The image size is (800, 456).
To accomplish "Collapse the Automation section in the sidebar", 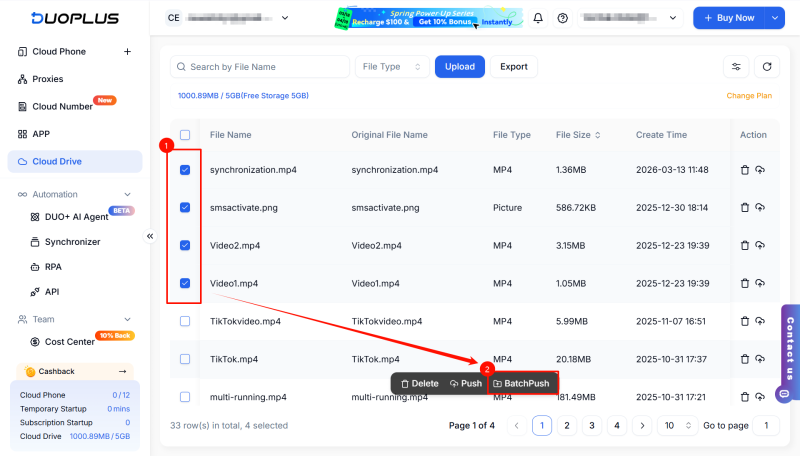I will click(x=127, y=194).
